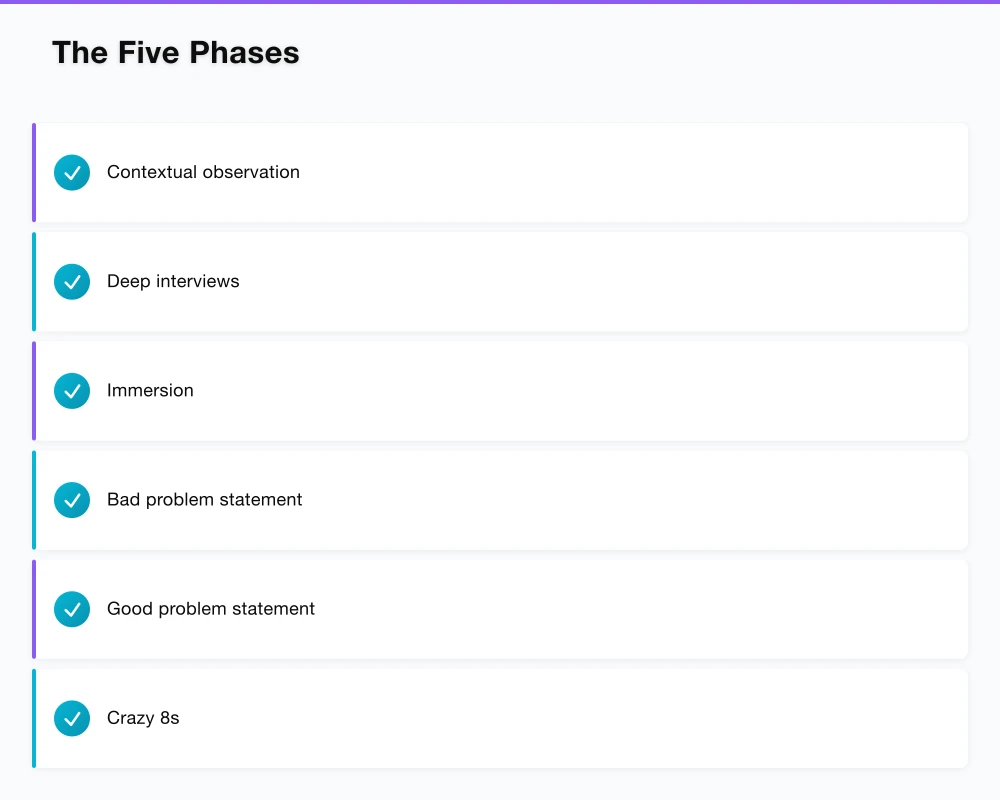The image size is (1000, 800).
Task: Click the teal accent bar beside Deep interviews
Action: point(34,281)
